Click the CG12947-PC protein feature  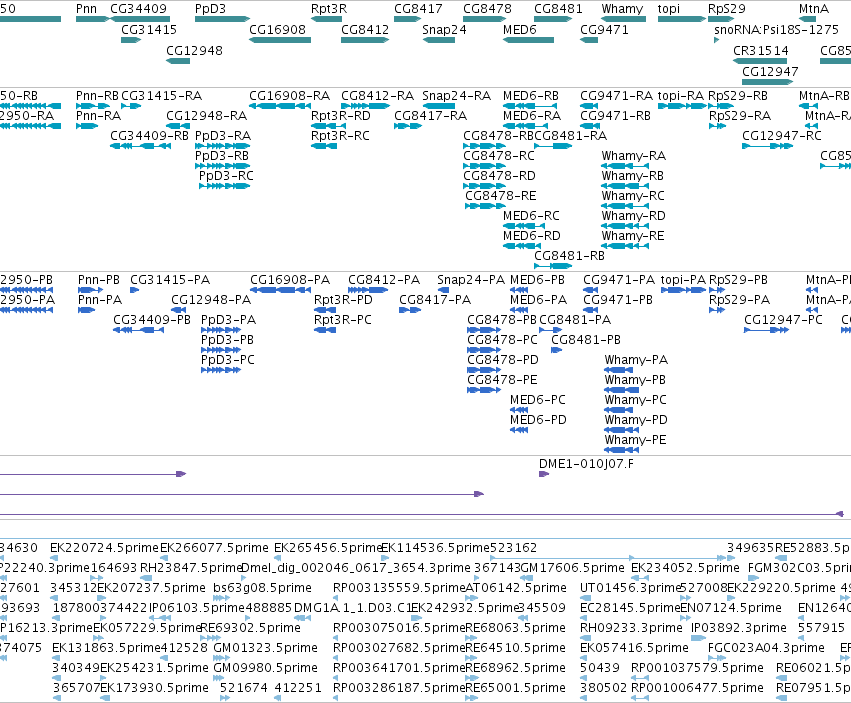coord(766,330)
